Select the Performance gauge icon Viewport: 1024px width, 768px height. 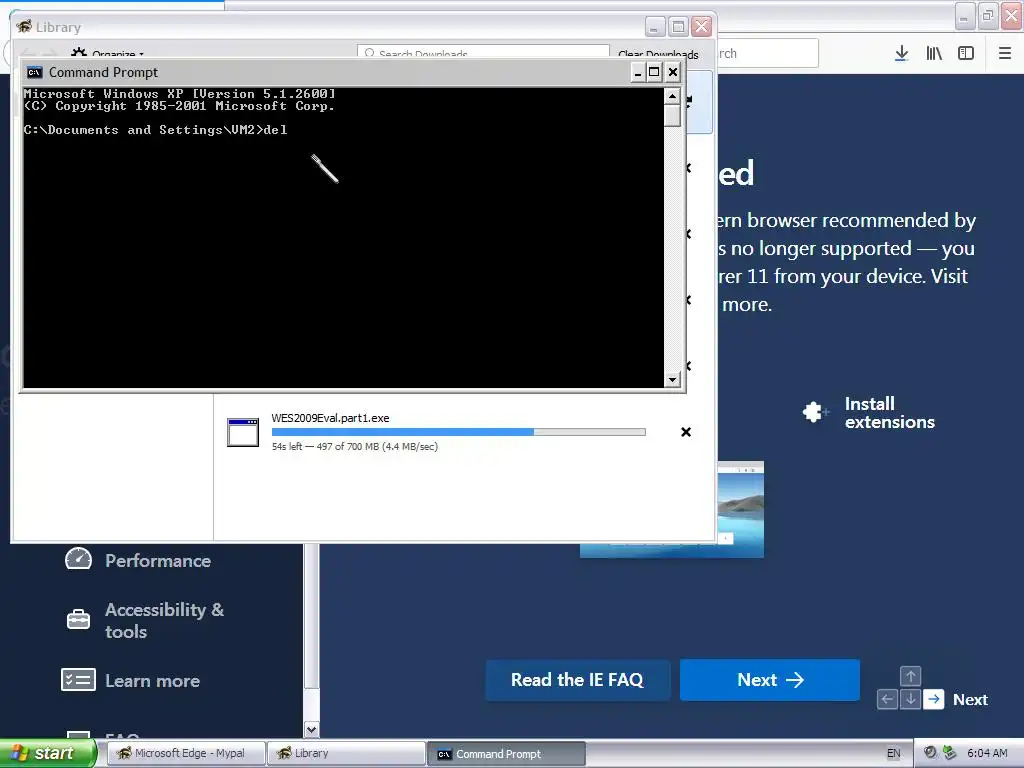tap(78, 560)
